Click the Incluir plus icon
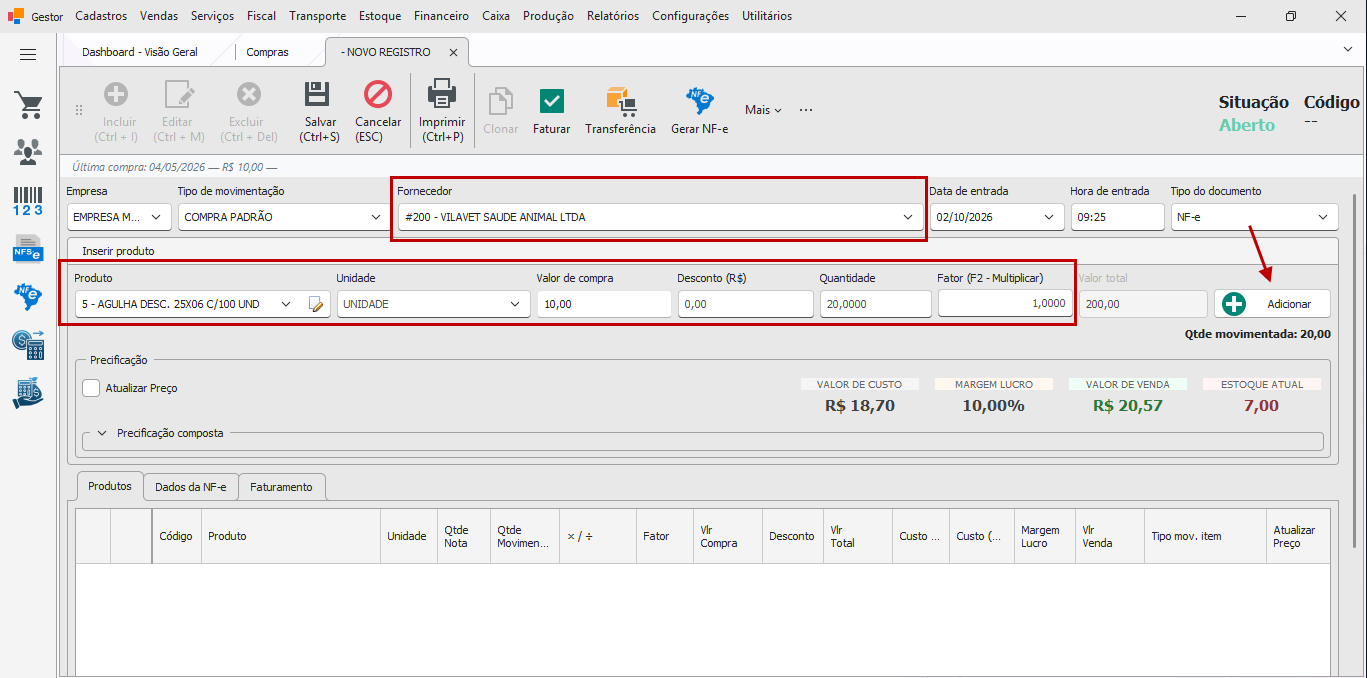The image size is (1367, 678). pyautogui.click(x=116, y=94)
